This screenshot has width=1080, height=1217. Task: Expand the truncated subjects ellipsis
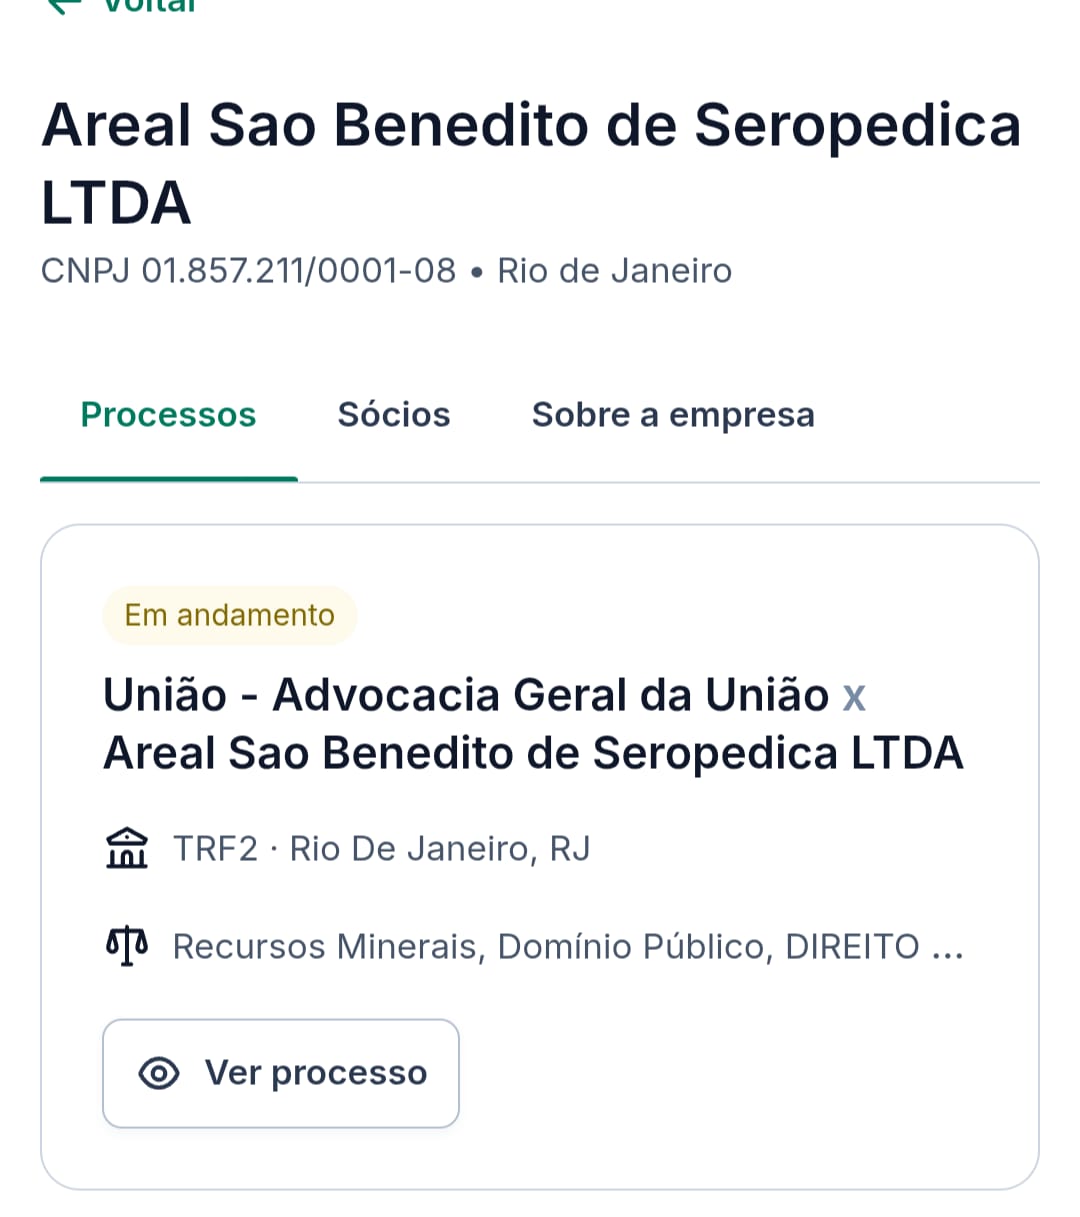[x=946, y=948]
